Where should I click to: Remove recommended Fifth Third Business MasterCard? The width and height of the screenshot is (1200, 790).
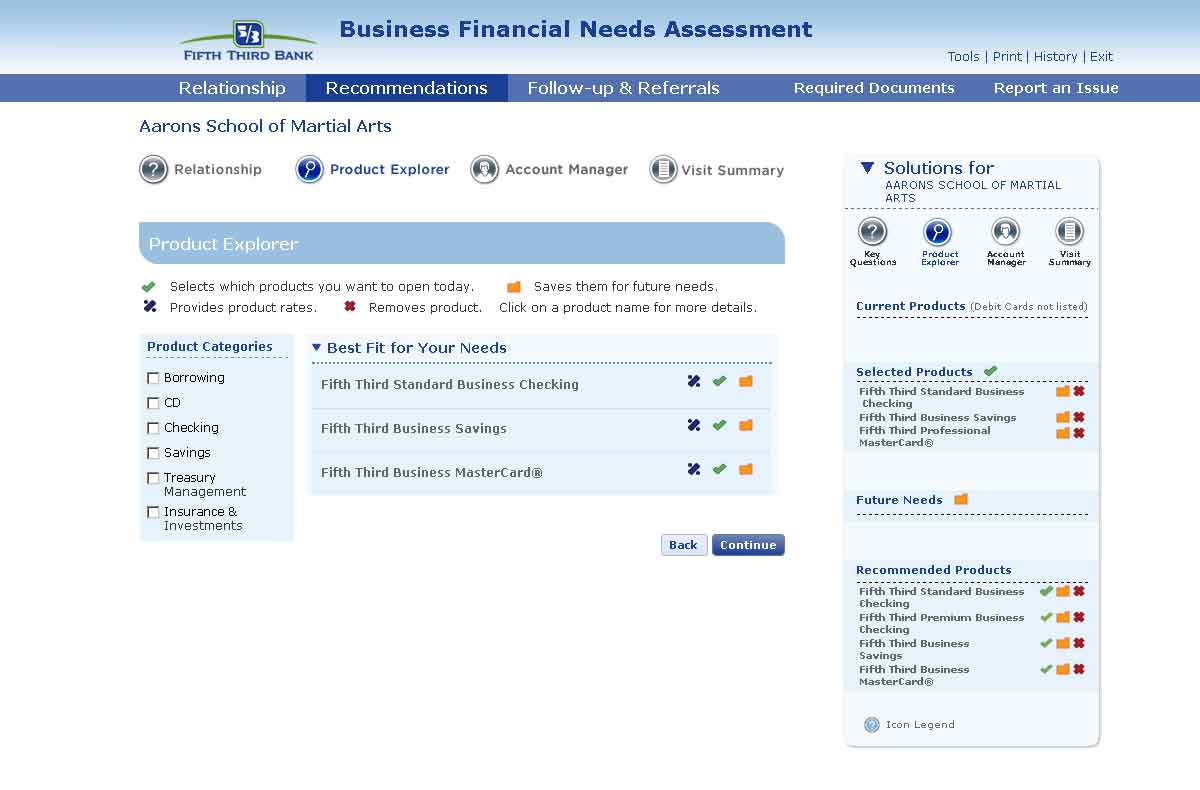click(1079, 669)
